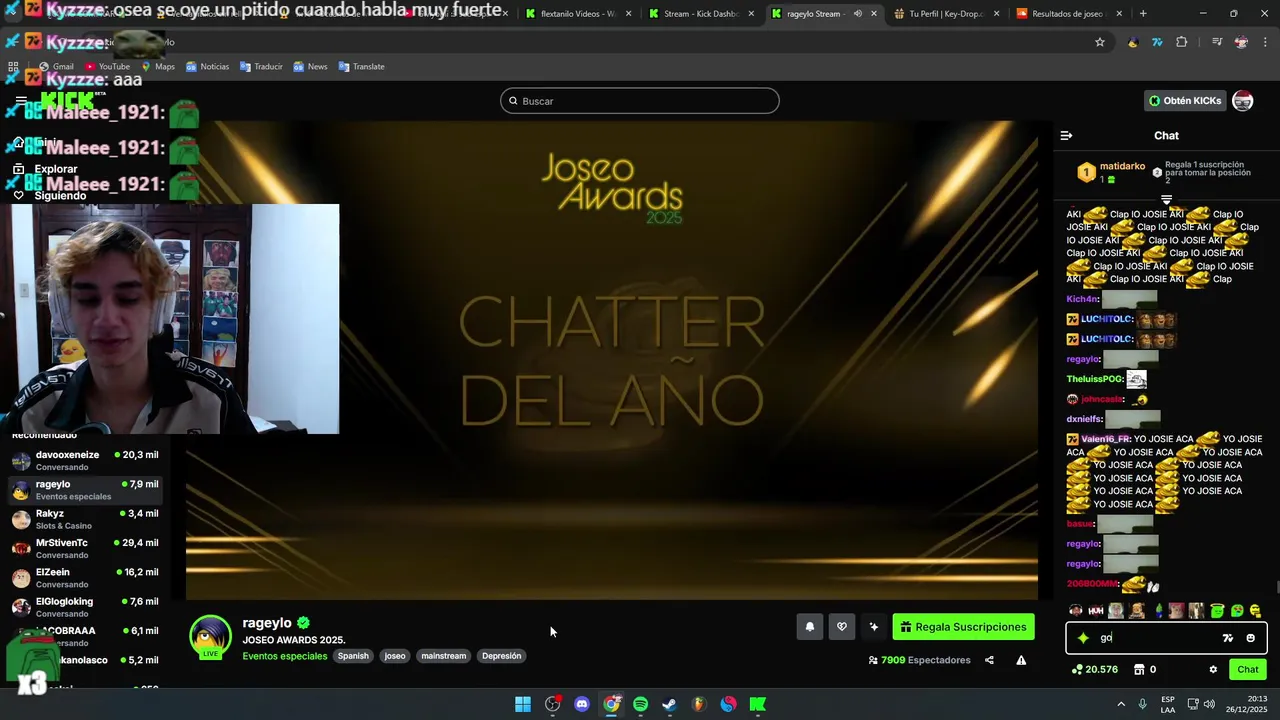Open volume control in system tray

point(1209,704)
